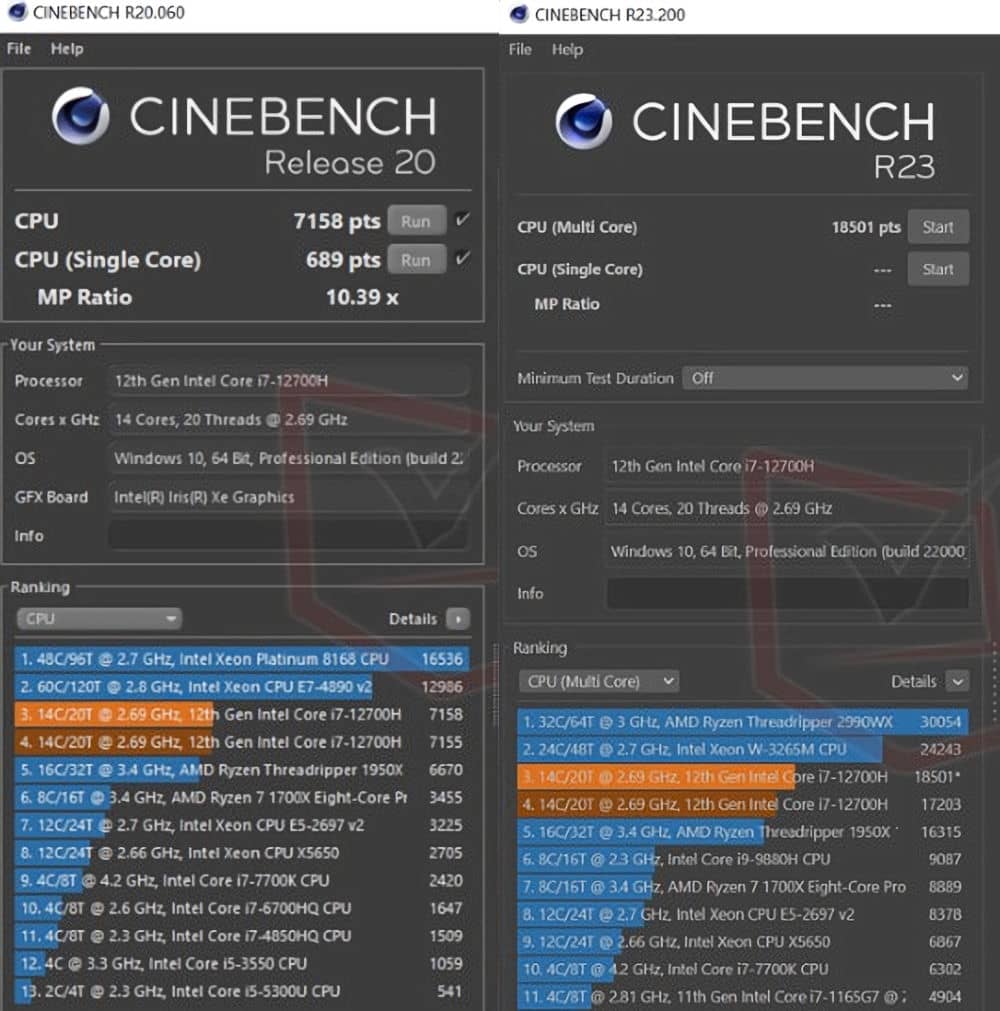This screenshot has height=1011, width=1000.
Task: Open the File menu in Cinebench R20
Action: (x=17, y=48)
